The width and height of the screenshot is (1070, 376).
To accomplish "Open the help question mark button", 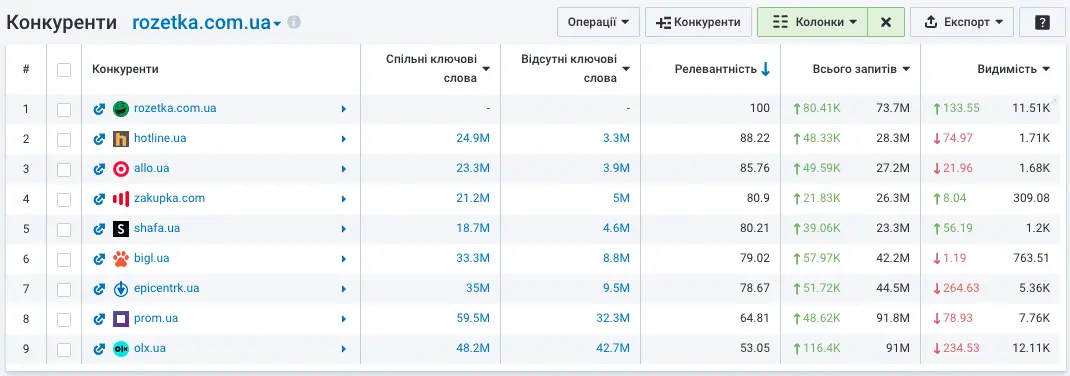I will tap(1042, 22).
